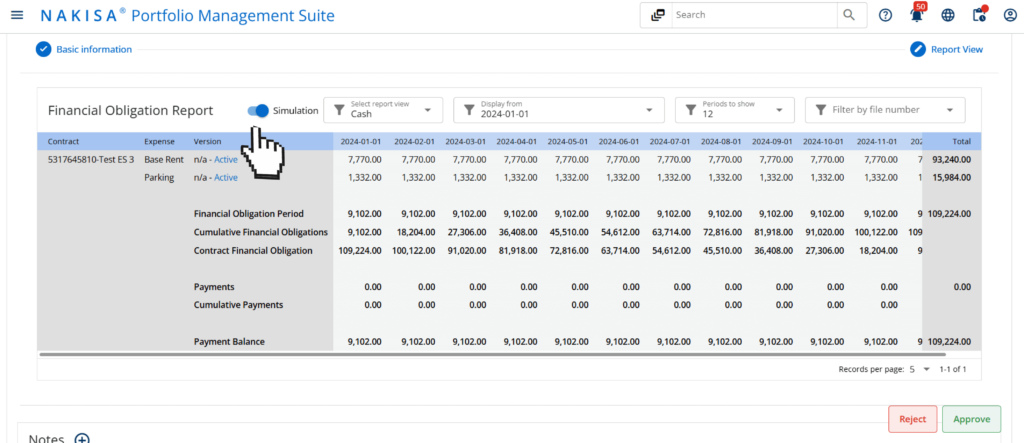This screenshot has width=1024, height=443.
Task: Open the notifications bell with 50 badge
Action: [916, 15]
